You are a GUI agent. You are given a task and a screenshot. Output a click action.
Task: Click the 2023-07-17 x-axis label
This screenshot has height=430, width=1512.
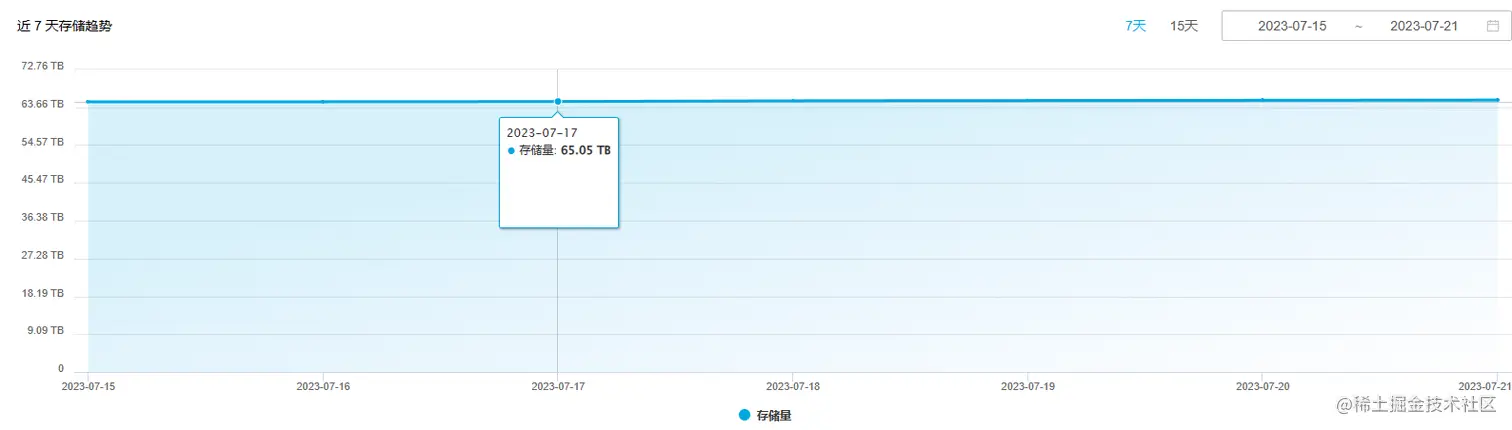(x=557, y=385)
